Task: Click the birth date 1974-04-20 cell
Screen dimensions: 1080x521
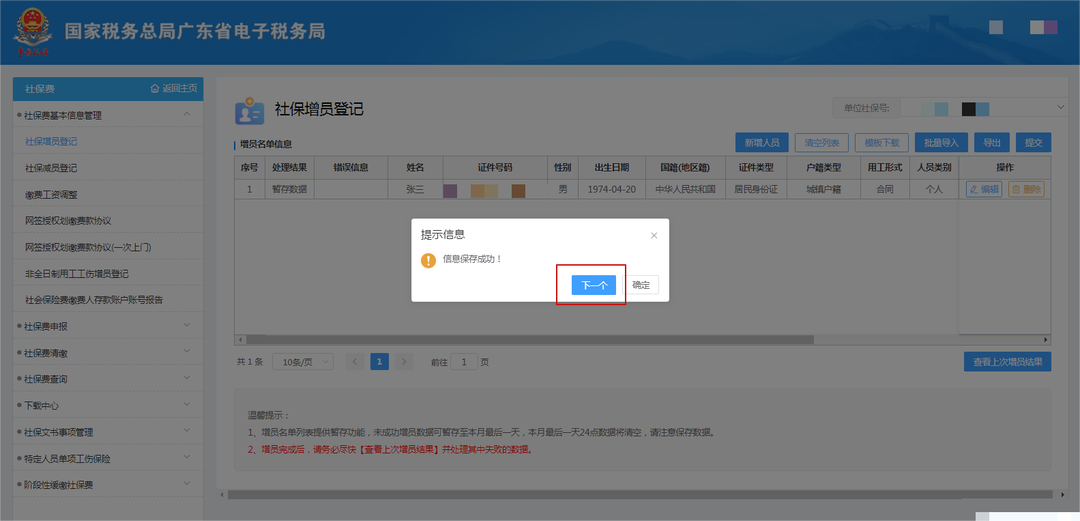Action: [x=612, y=189]
